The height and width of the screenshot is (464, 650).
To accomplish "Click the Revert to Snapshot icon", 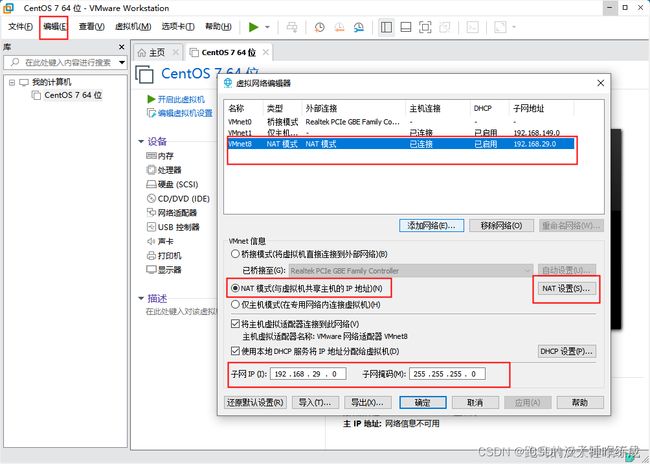I will [x=339, y=27].
